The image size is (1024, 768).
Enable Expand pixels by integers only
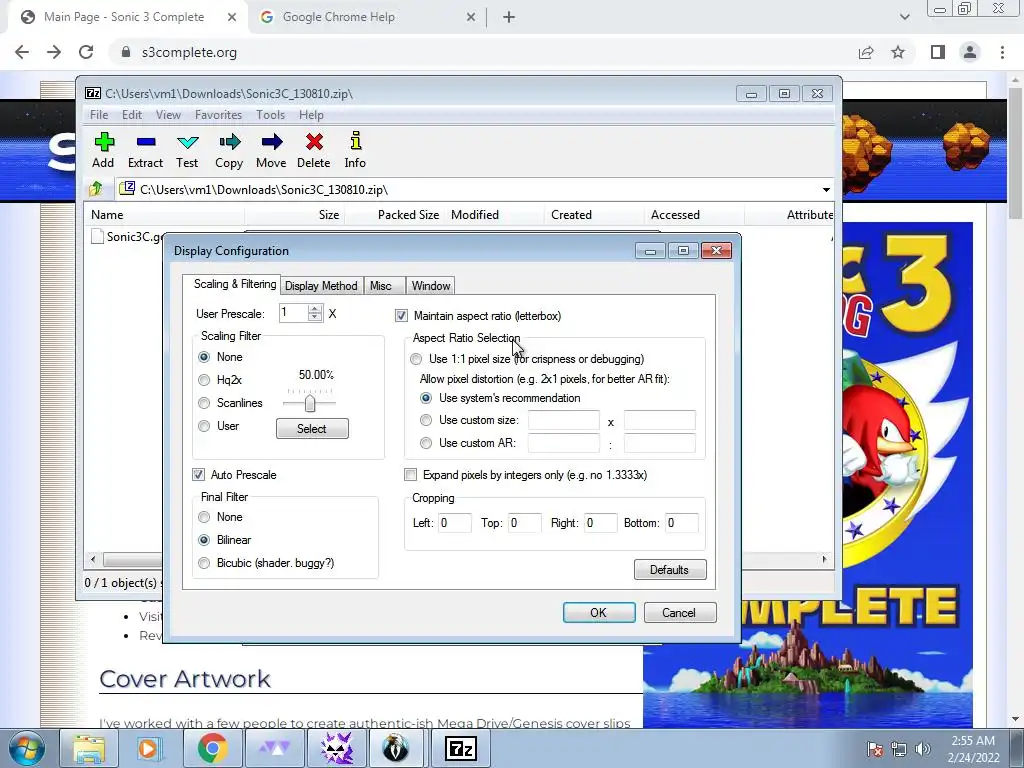pos(410,475)
